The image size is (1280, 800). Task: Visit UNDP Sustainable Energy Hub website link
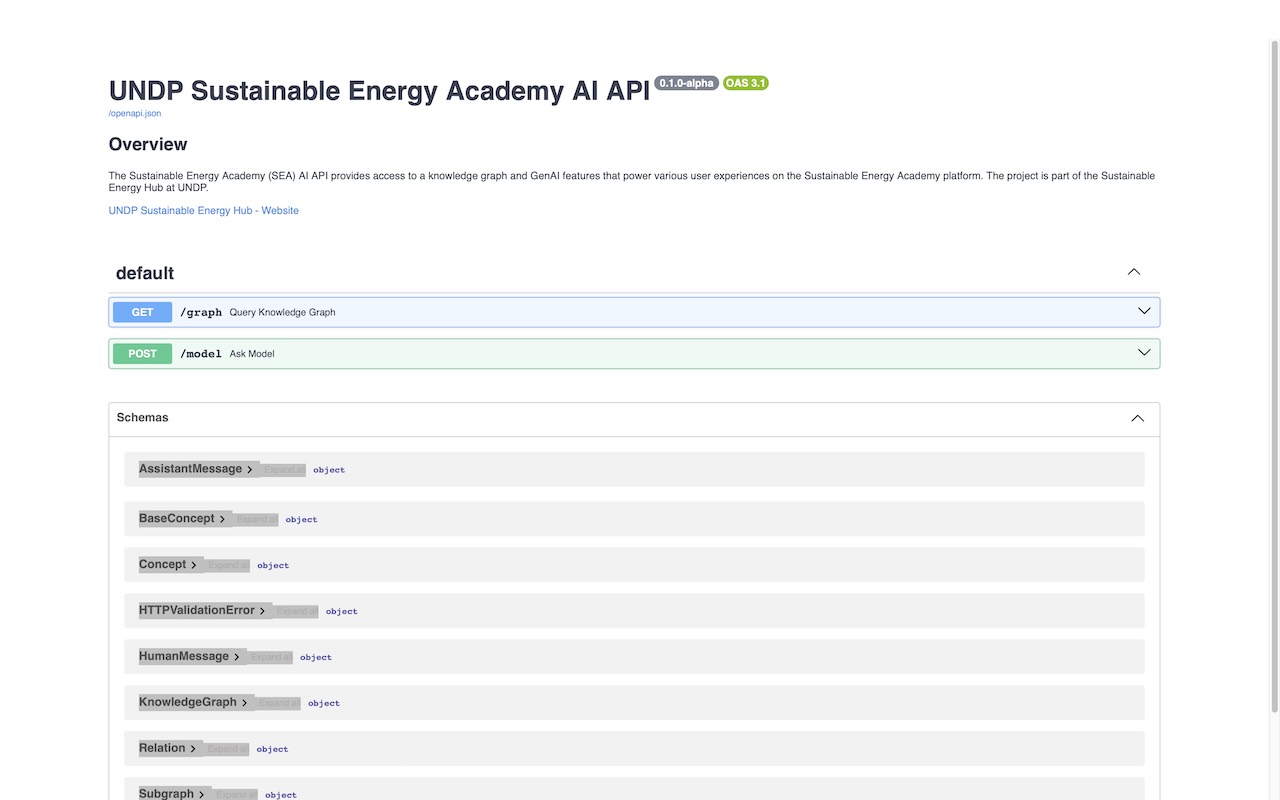(204, 210)
